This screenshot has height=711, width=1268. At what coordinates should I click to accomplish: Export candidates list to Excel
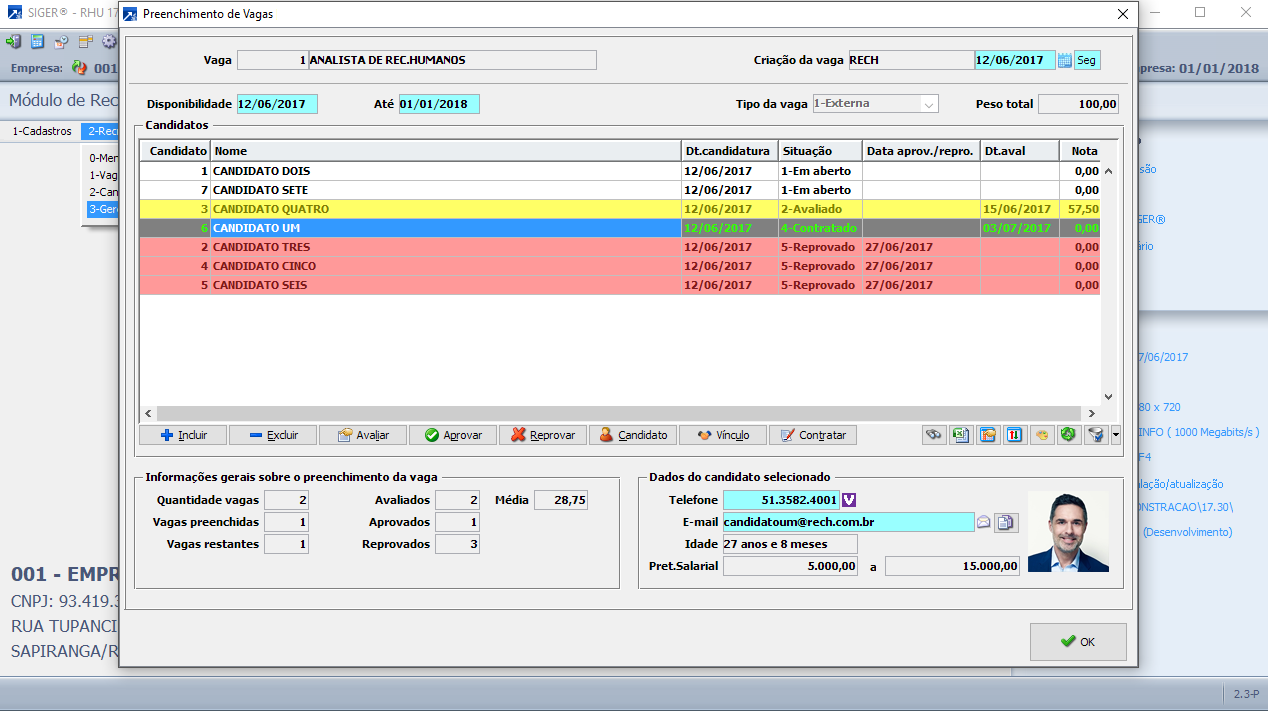click(x=961, y=435)
